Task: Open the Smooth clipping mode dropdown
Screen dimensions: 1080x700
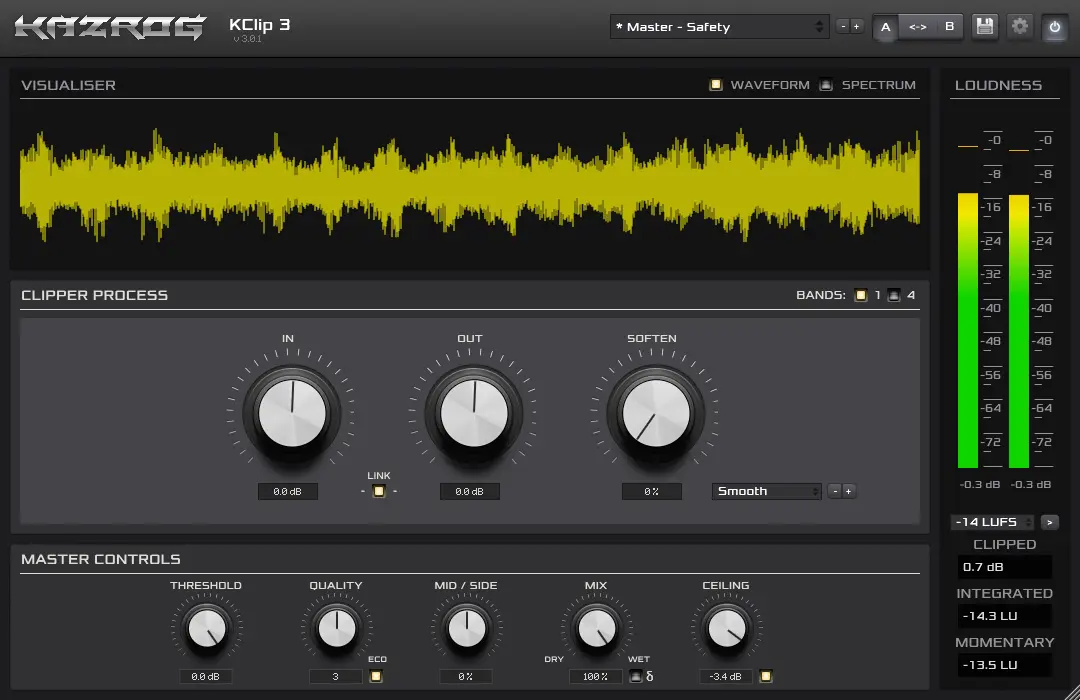Action: pyautogui.click(x=767, y=491)
